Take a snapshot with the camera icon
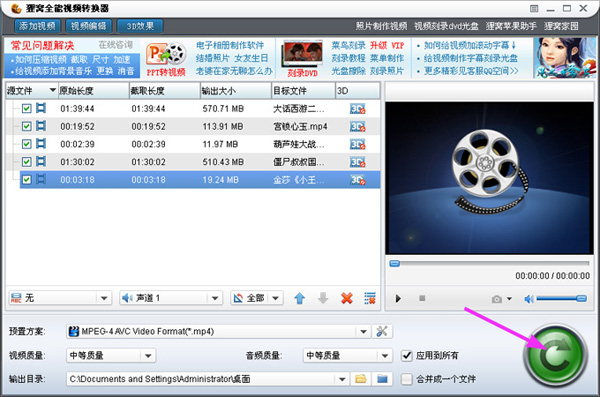The width and height of the screenshot is (600, 397). coord(497,299)
